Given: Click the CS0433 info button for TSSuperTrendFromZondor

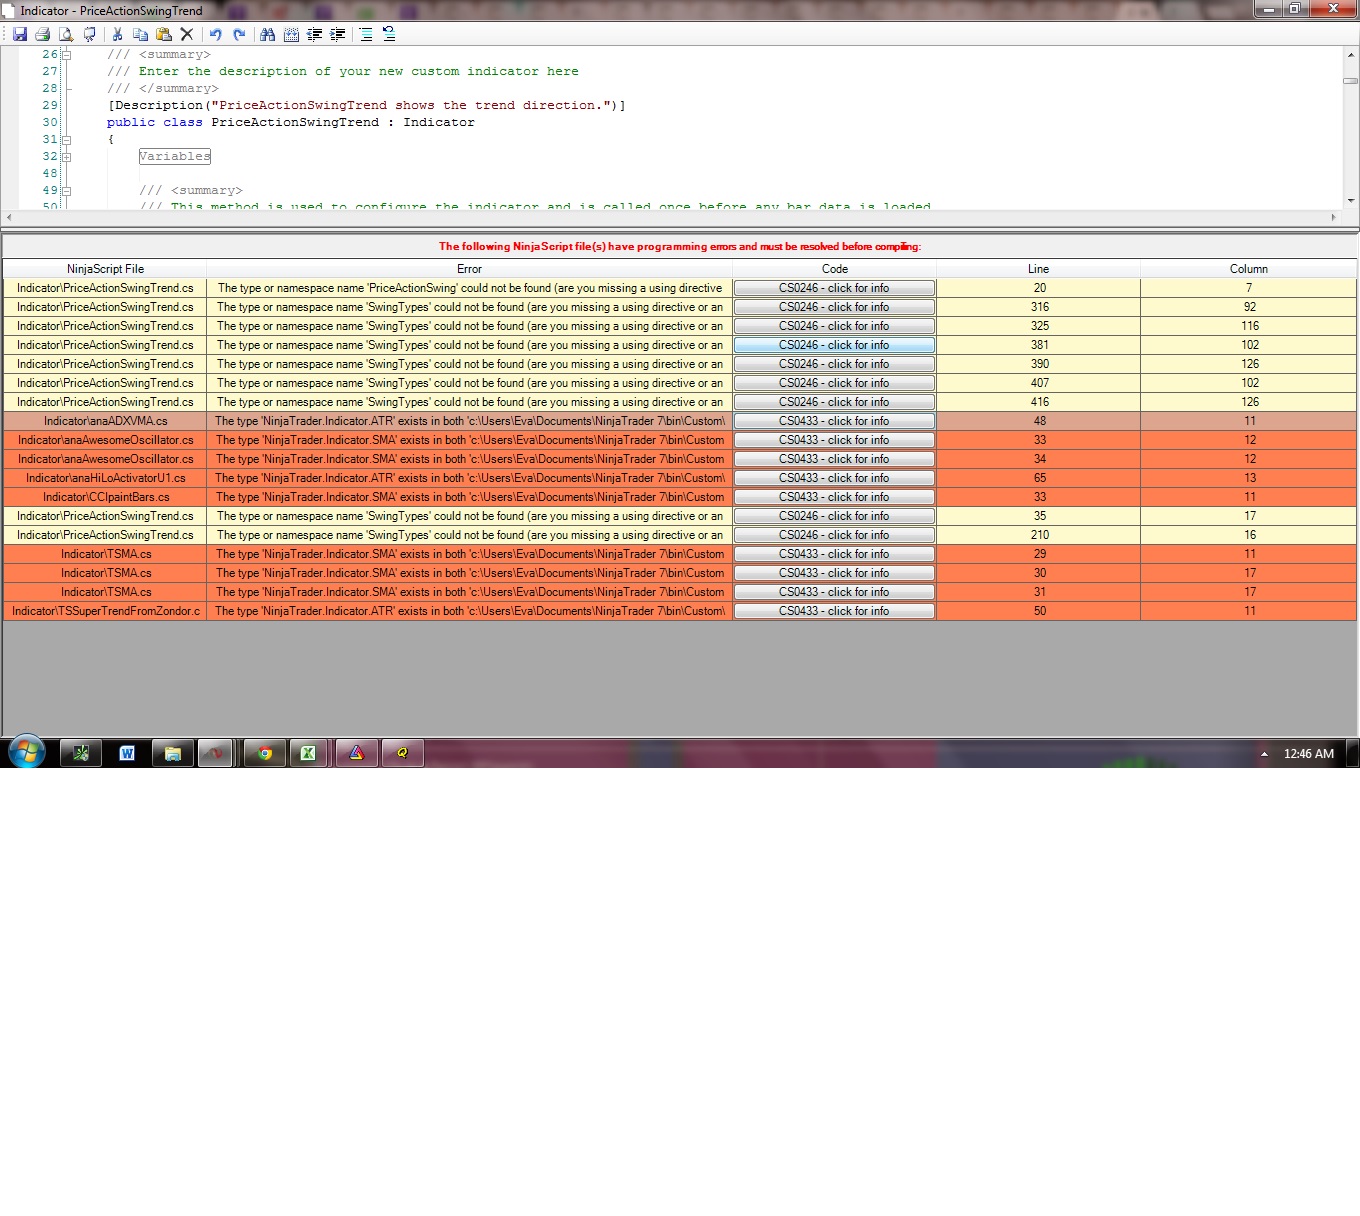Looking at the screenshot, I should 834,611.
